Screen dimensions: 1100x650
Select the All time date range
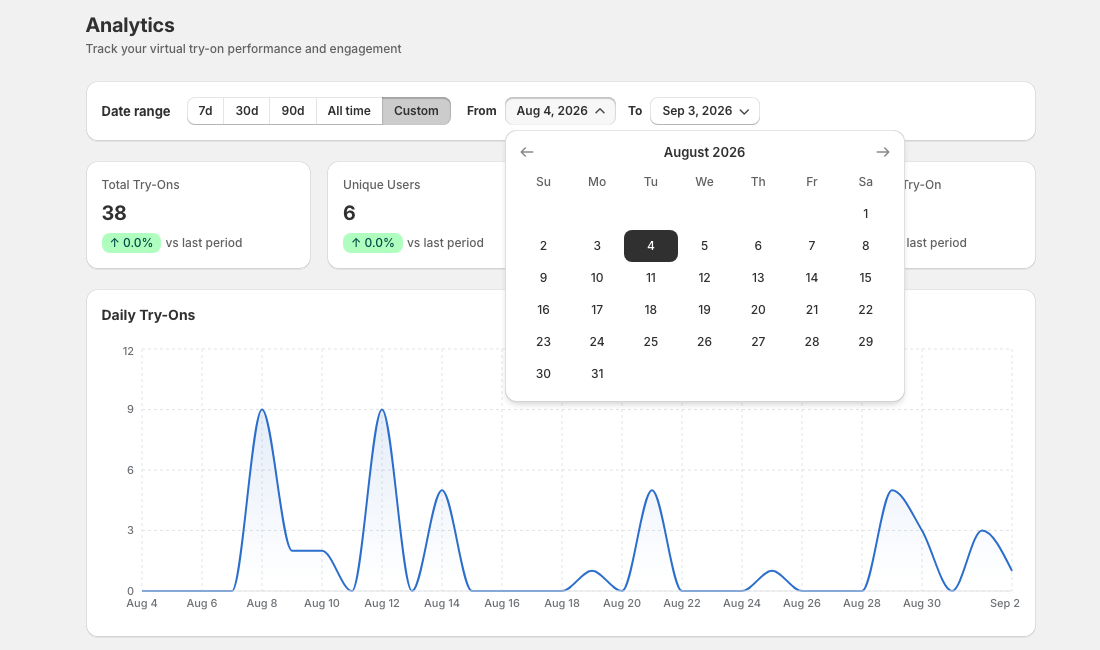pyautogui.click(x=349, y=111)
